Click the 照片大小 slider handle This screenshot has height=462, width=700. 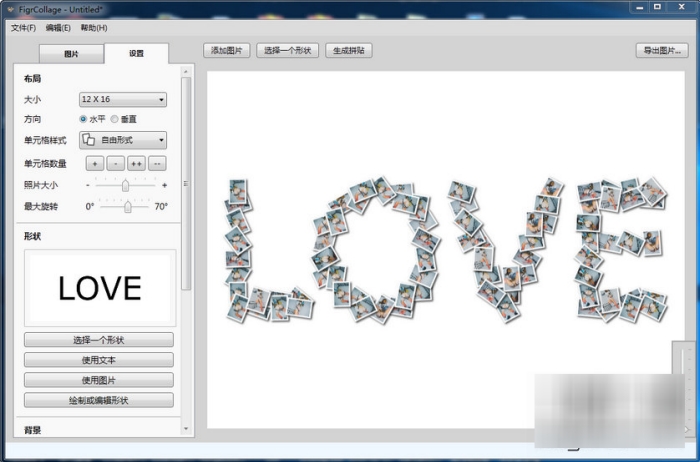(125, 185)
